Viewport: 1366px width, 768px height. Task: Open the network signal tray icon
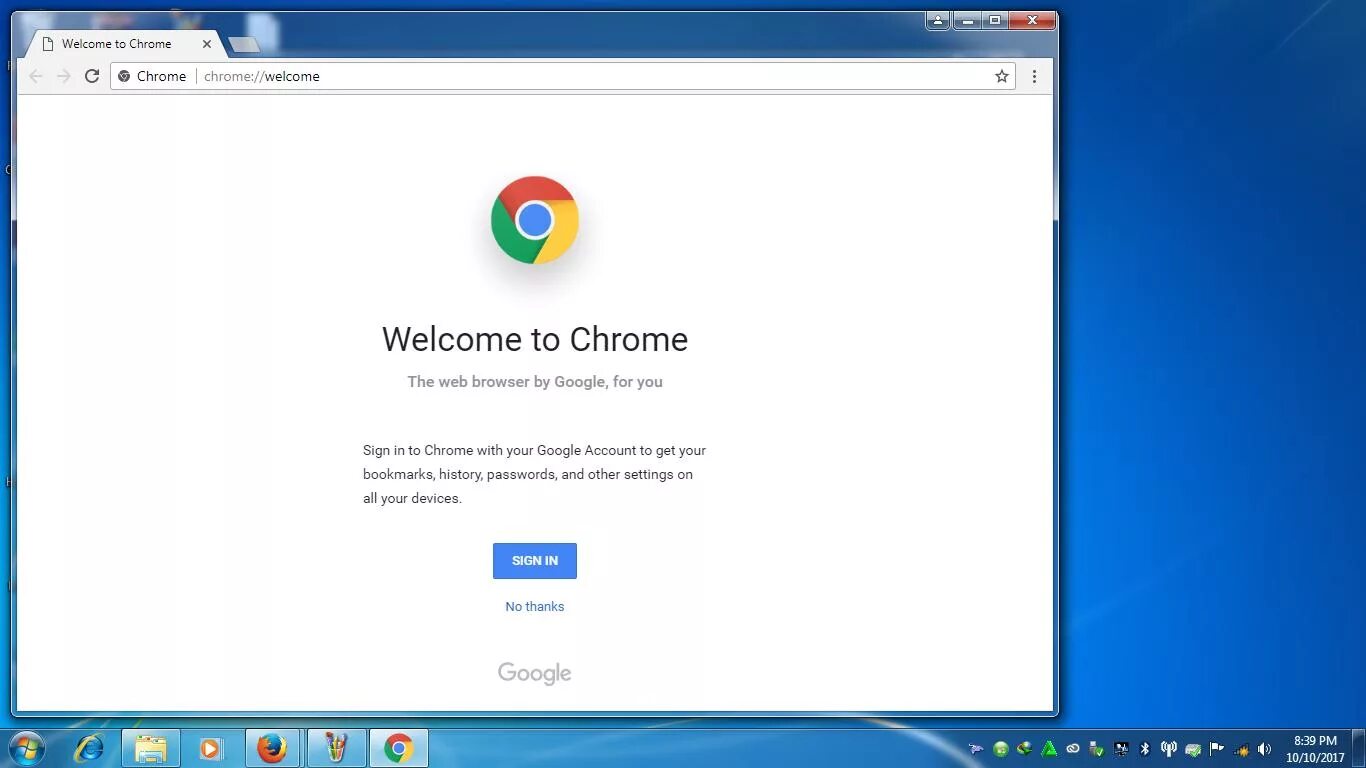tap(1241, 749)
